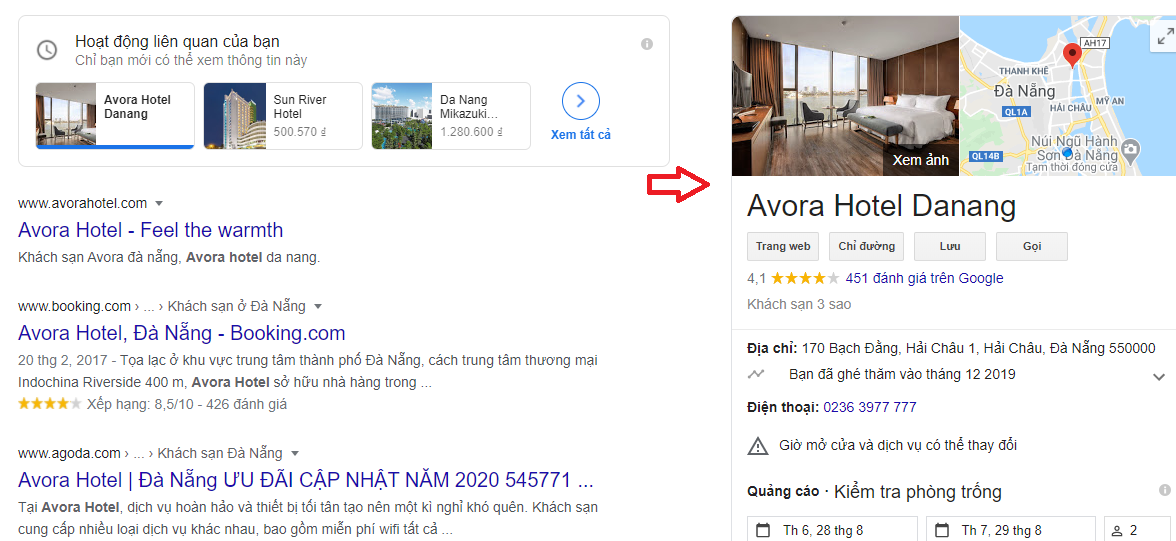1176x541 pixels.
Task: Click the calendar icon for Th 7, 29 thg 8
Action: tap(941, 530)
